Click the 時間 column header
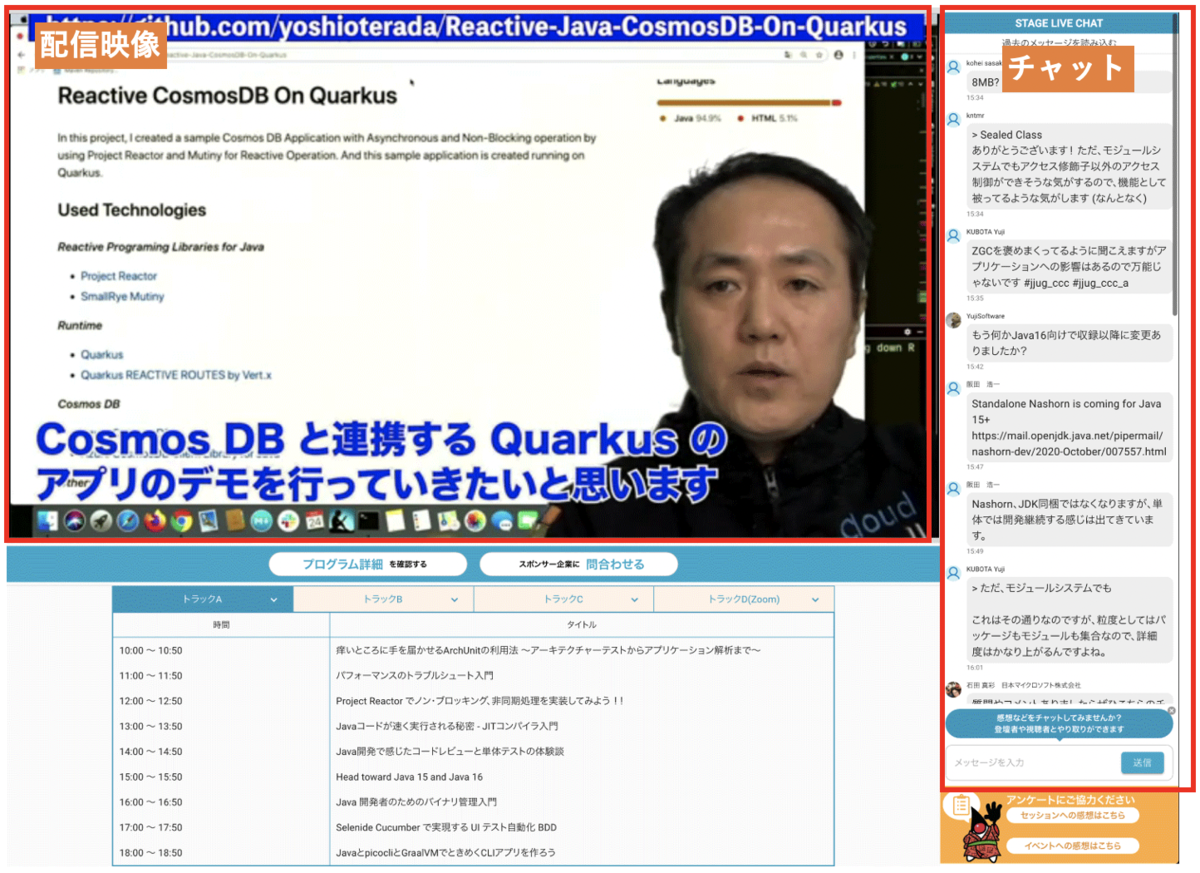1200x873 pixels. pyautogui.click(x=221, y=625)
